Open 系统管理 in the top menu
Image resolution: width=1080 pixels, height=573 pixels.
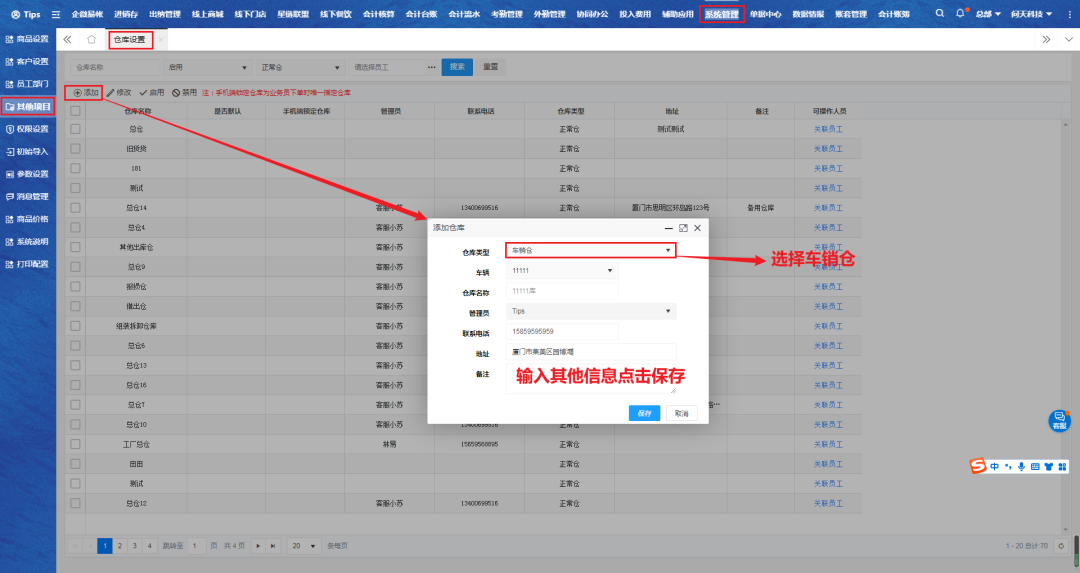click(721, 15)
